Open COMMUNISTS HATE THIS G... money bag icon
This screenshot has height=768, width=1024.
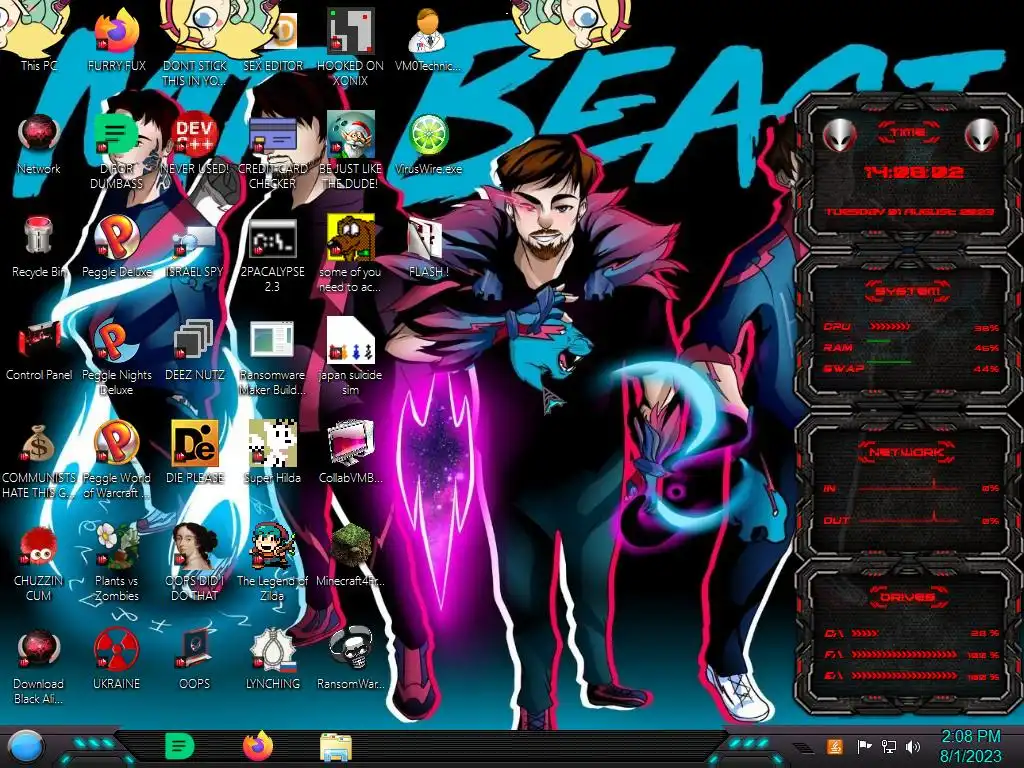pos(39,460)
